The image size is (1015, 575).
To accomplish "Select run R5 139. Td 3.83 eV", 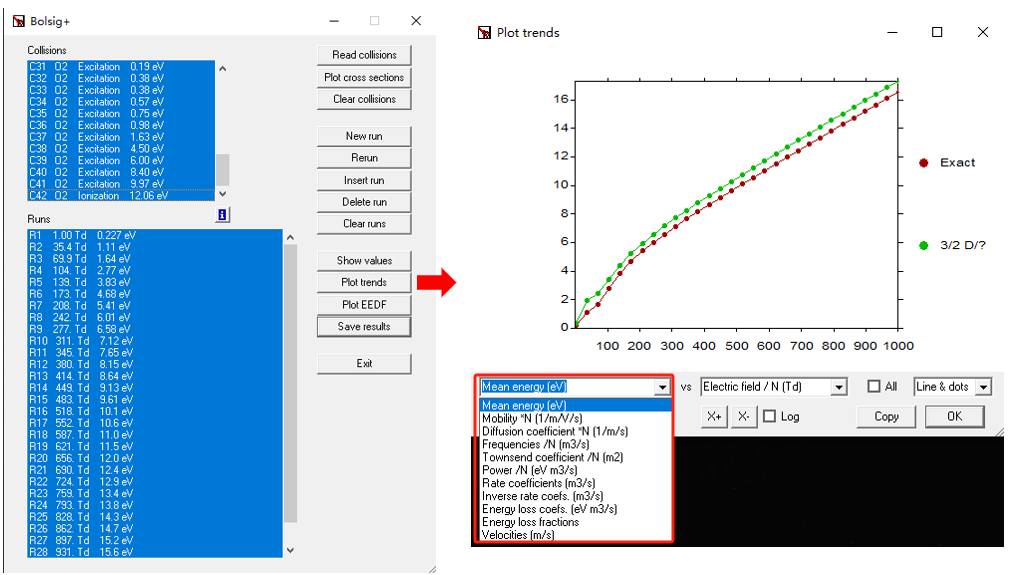I will click(x=155, y=282).
